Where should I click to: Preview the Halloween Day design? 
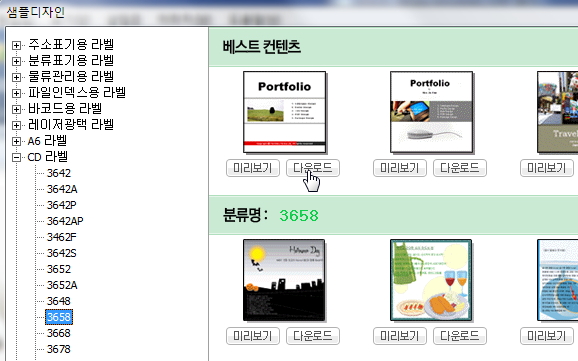pyautogui.click(x=253, y=336)
